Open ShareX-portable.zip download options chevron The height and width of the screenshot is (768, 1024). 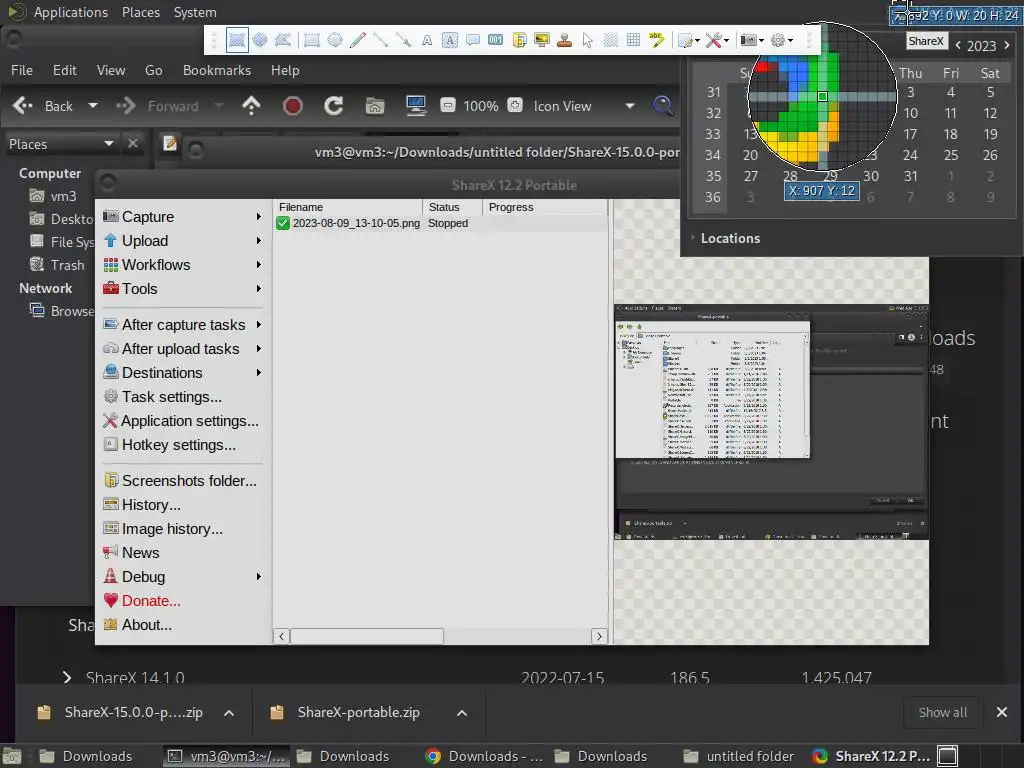(x=462, y=713)
